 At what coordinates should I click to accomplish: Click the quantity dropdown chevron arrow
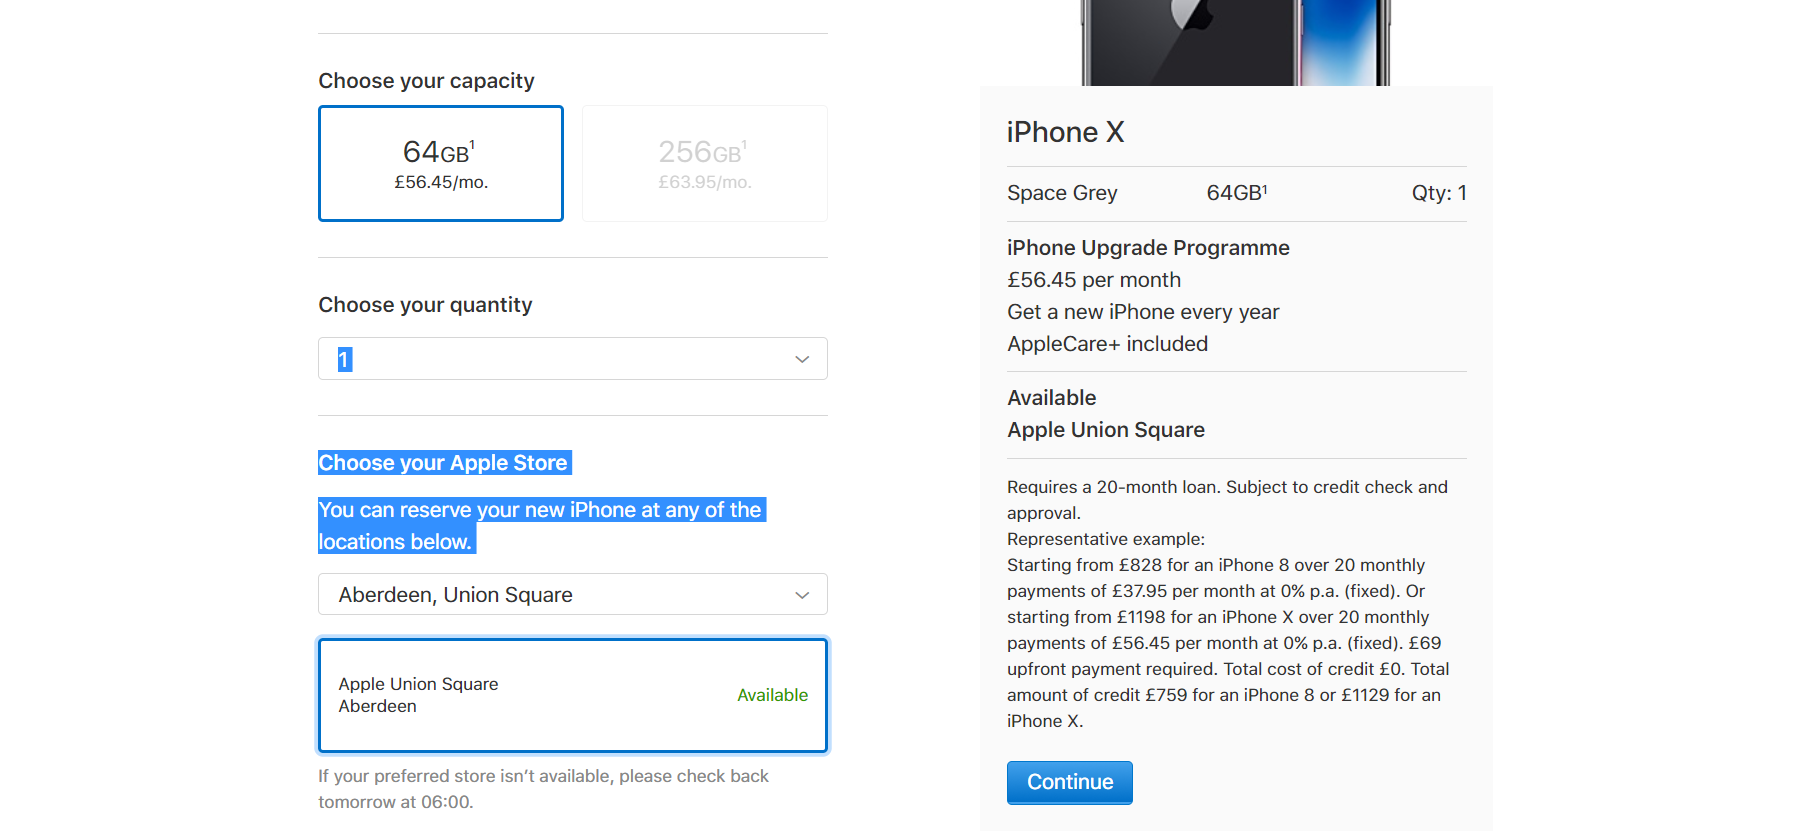[x=802, y=359]
